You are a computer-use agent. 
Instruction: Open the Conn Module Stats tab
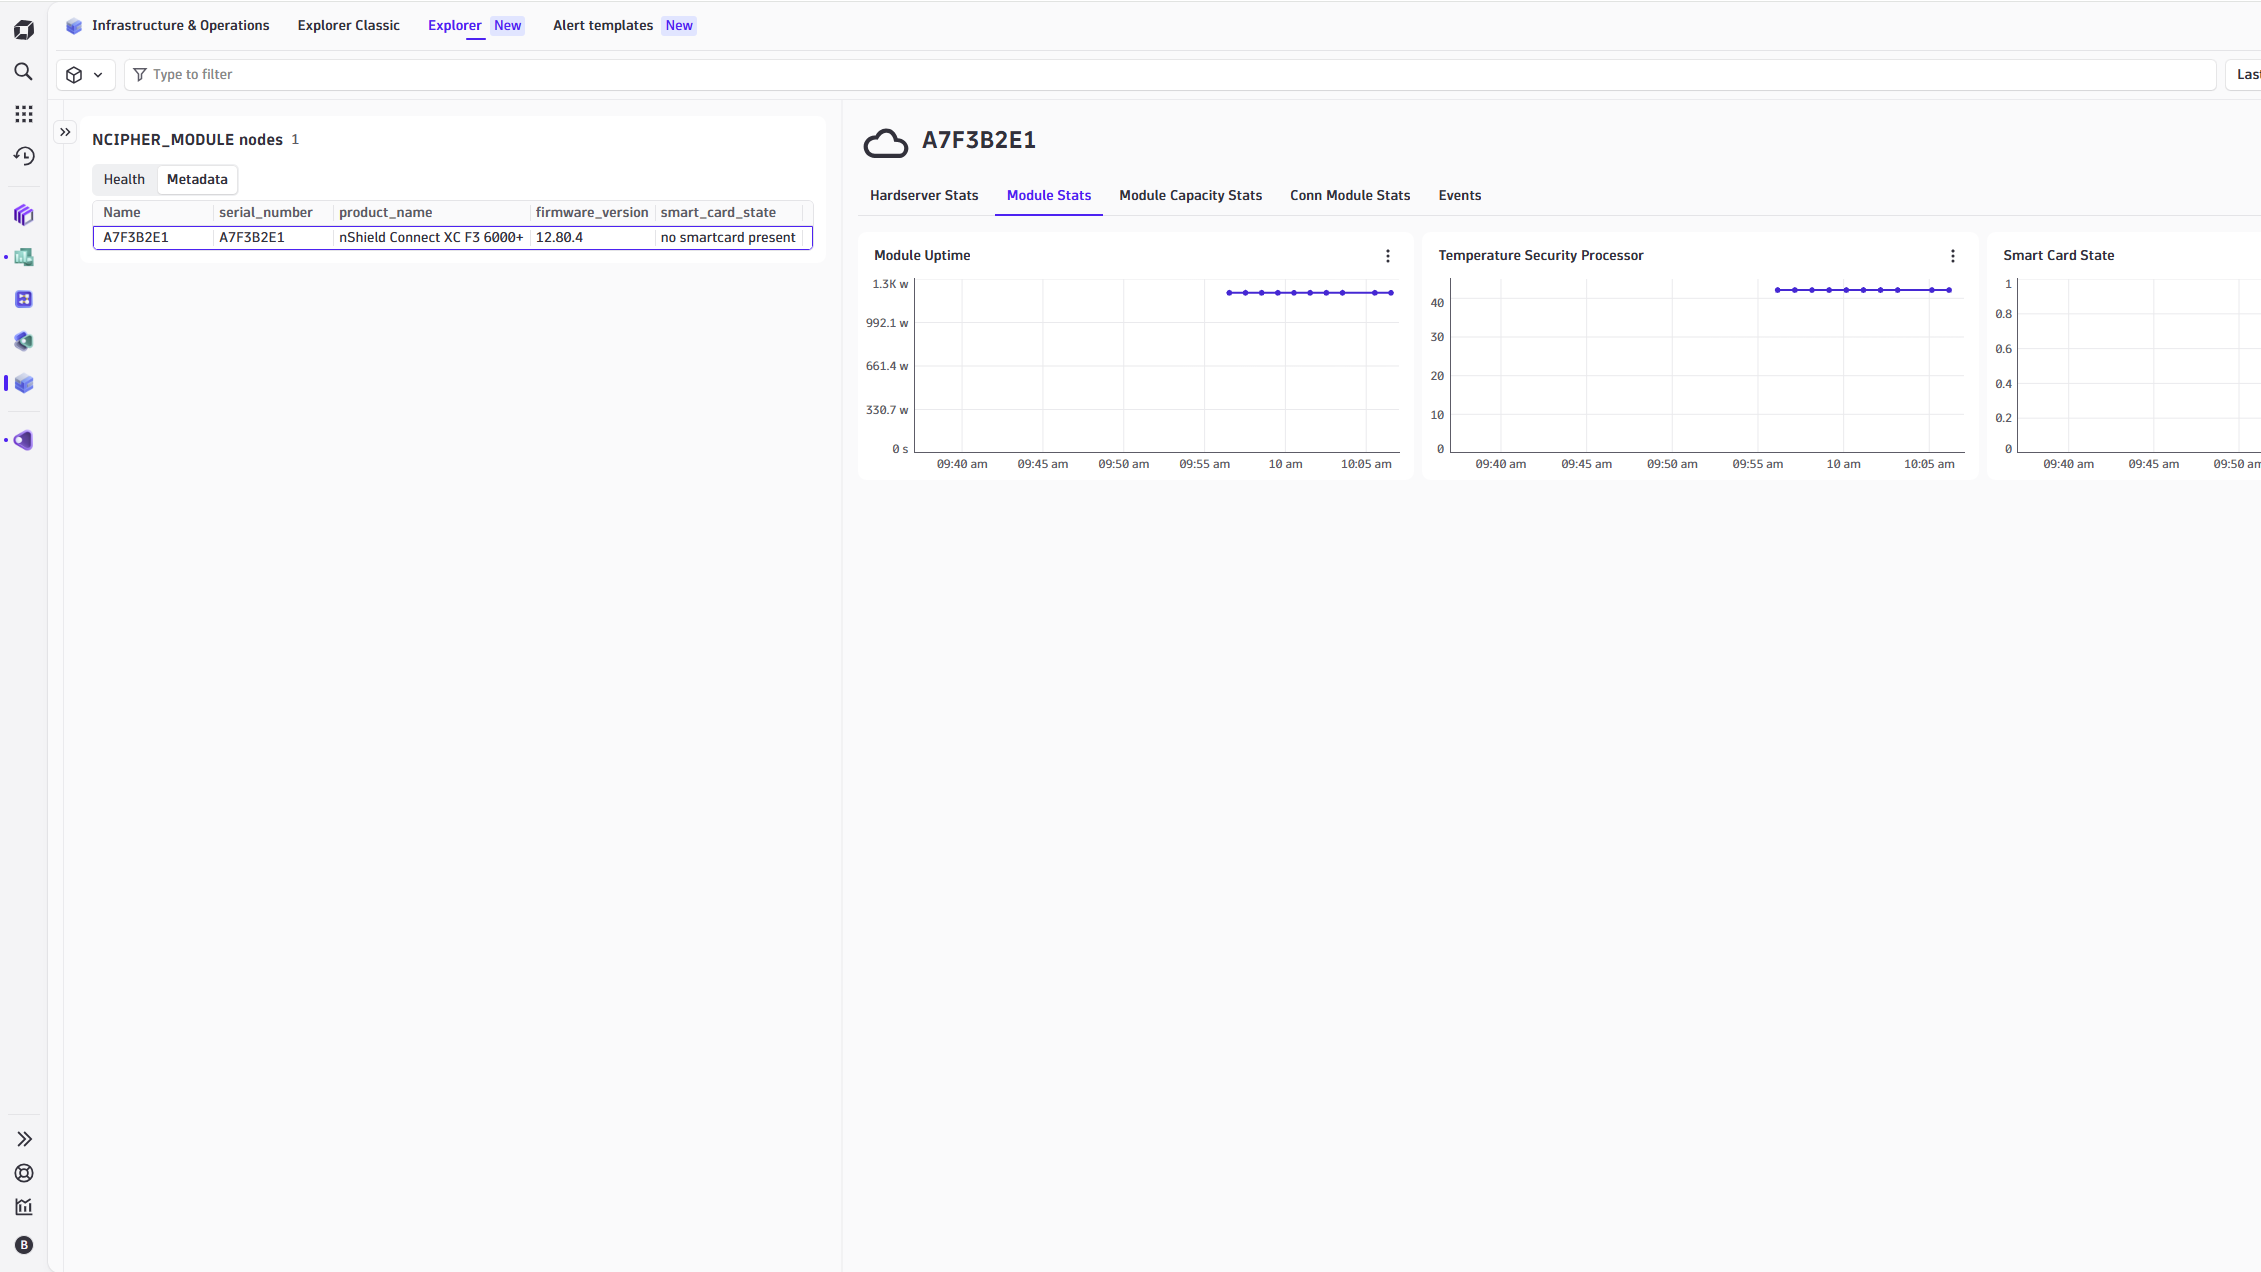(1350, 196)
